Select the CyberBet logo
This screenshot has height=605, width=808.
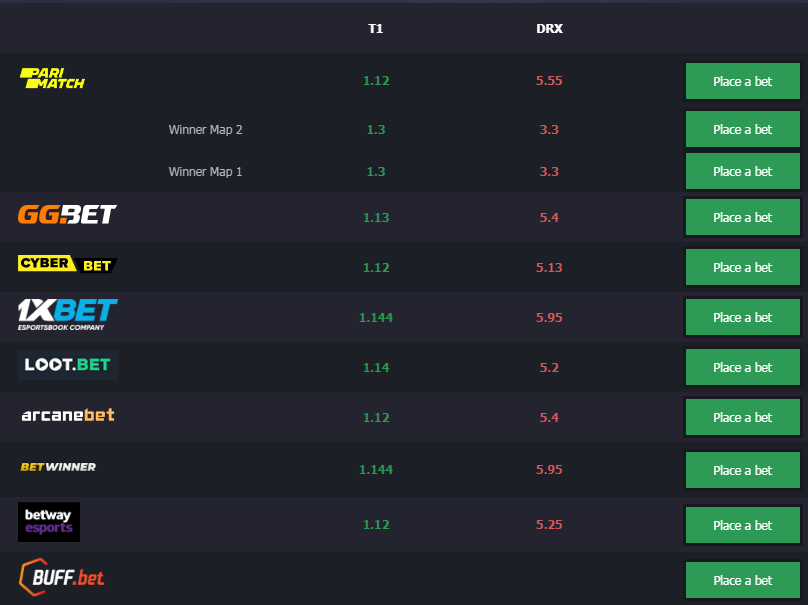pos(68,264)
